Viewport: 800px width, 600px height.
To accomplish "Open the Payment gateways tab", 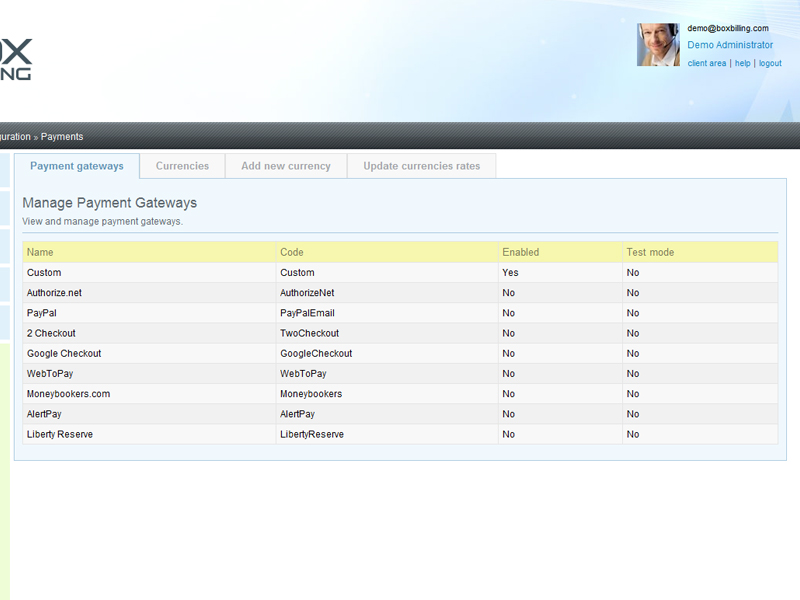I will click(77, 166).
